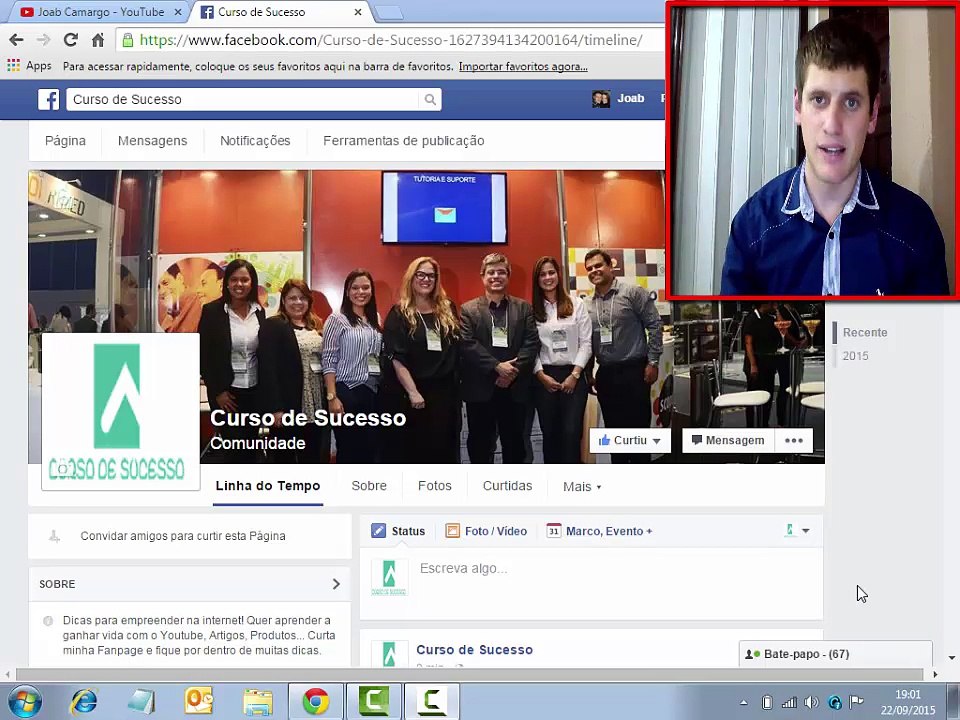960x720 pixels.
Task: Click the Joab name link
Action: 631,98
